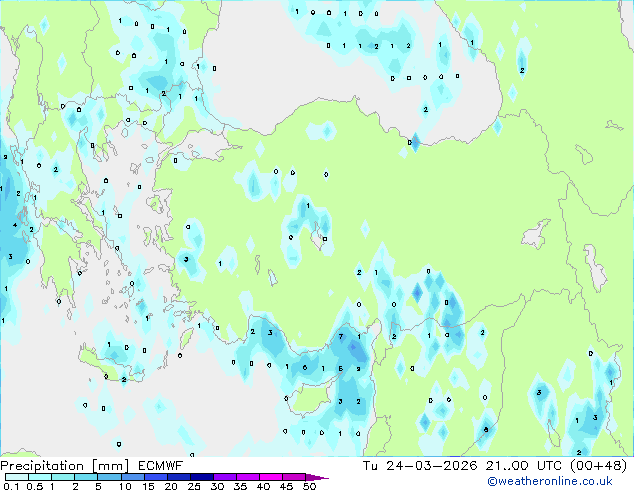Click the legend value '50' label
This screenshot has height=490, width=634.
[x=309, y=486]
